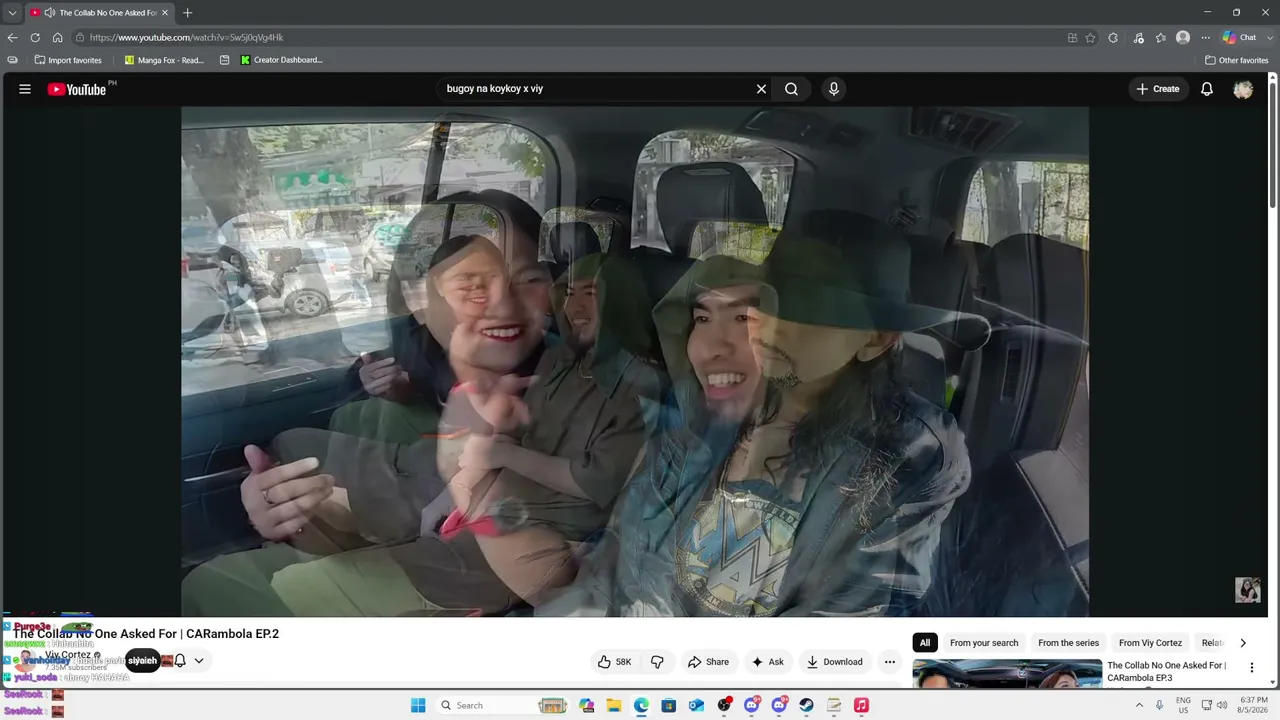Open the ENG US language switcher
The height and width of the screenshot is (720, 1280).
pos(1184,705)
